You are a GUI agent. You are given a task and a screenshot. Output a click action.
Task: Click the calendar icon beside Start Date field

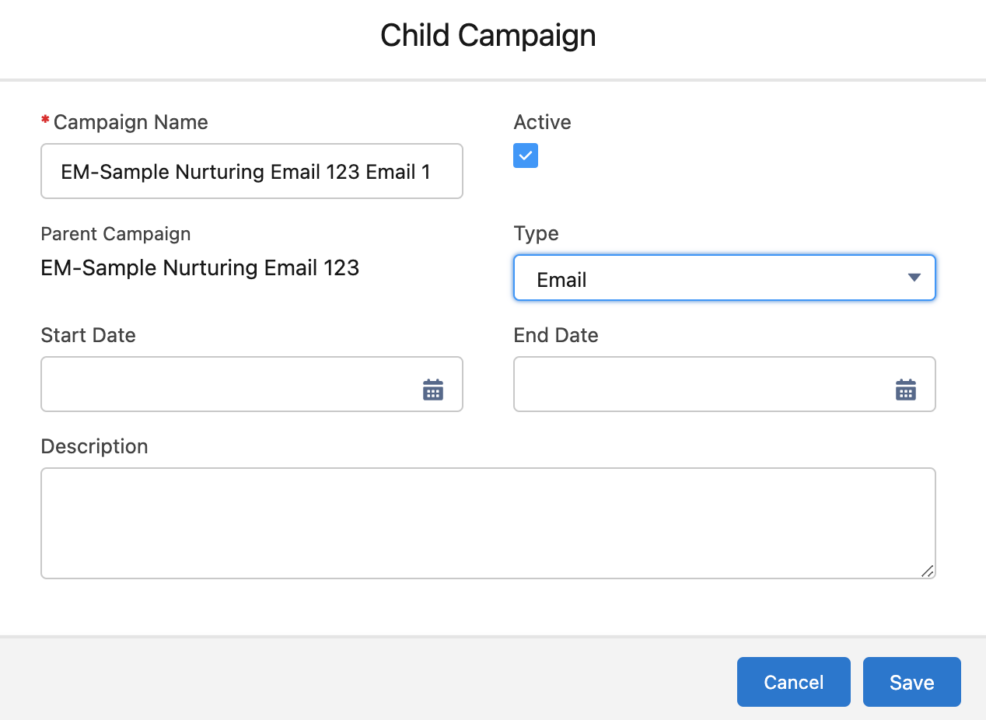(433, 390)
